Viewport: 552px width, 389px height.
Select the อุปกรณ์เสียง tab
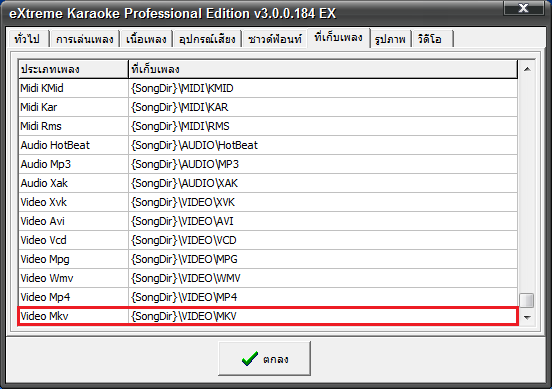click(x=207, y=39)
